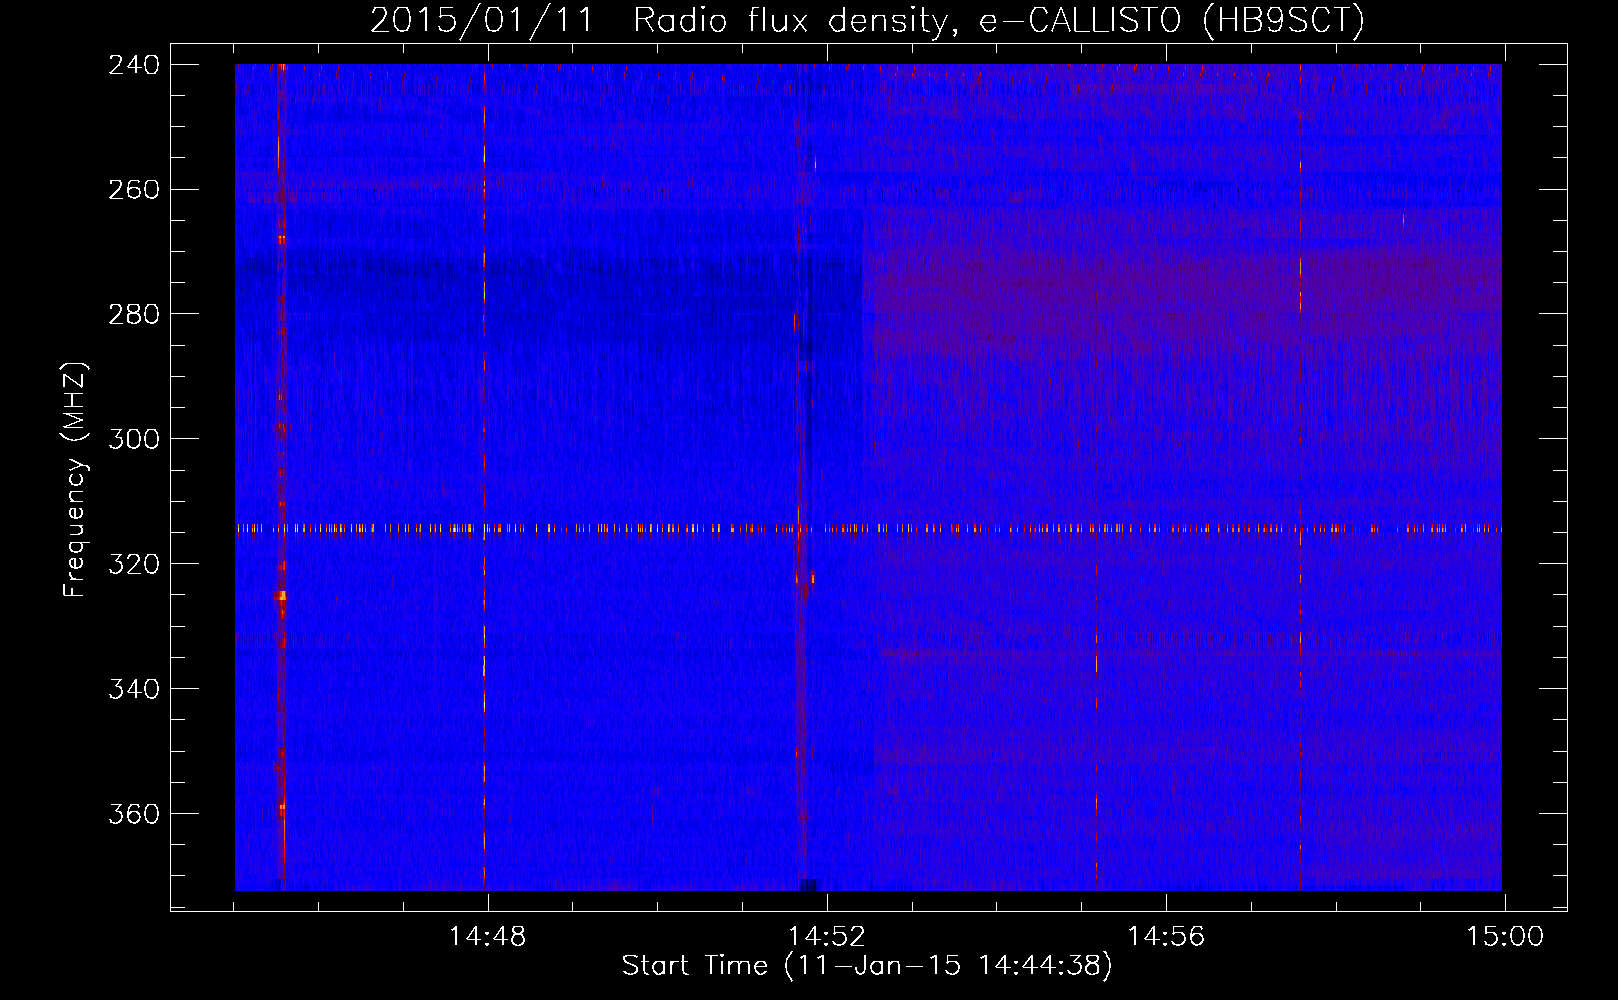The width and height of the screenshot is (1618, 1000).
Task: Click the 14:48 time tick label
Action: [487, 937]
